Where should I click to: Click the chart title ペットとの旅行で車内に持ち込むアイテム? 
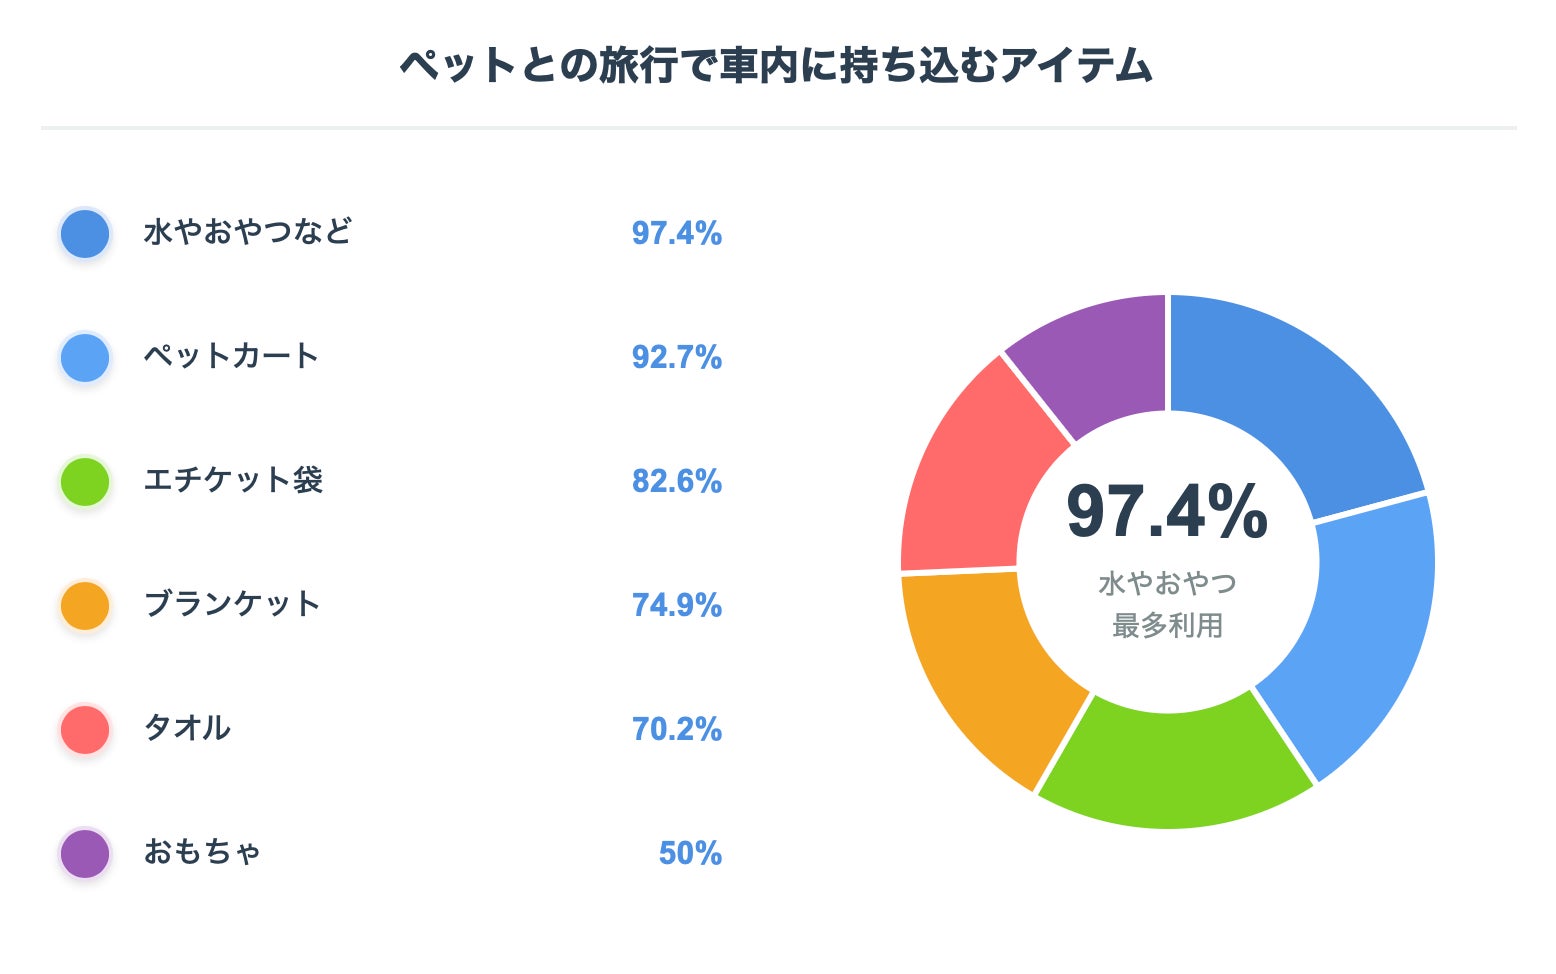coord(777,66)
